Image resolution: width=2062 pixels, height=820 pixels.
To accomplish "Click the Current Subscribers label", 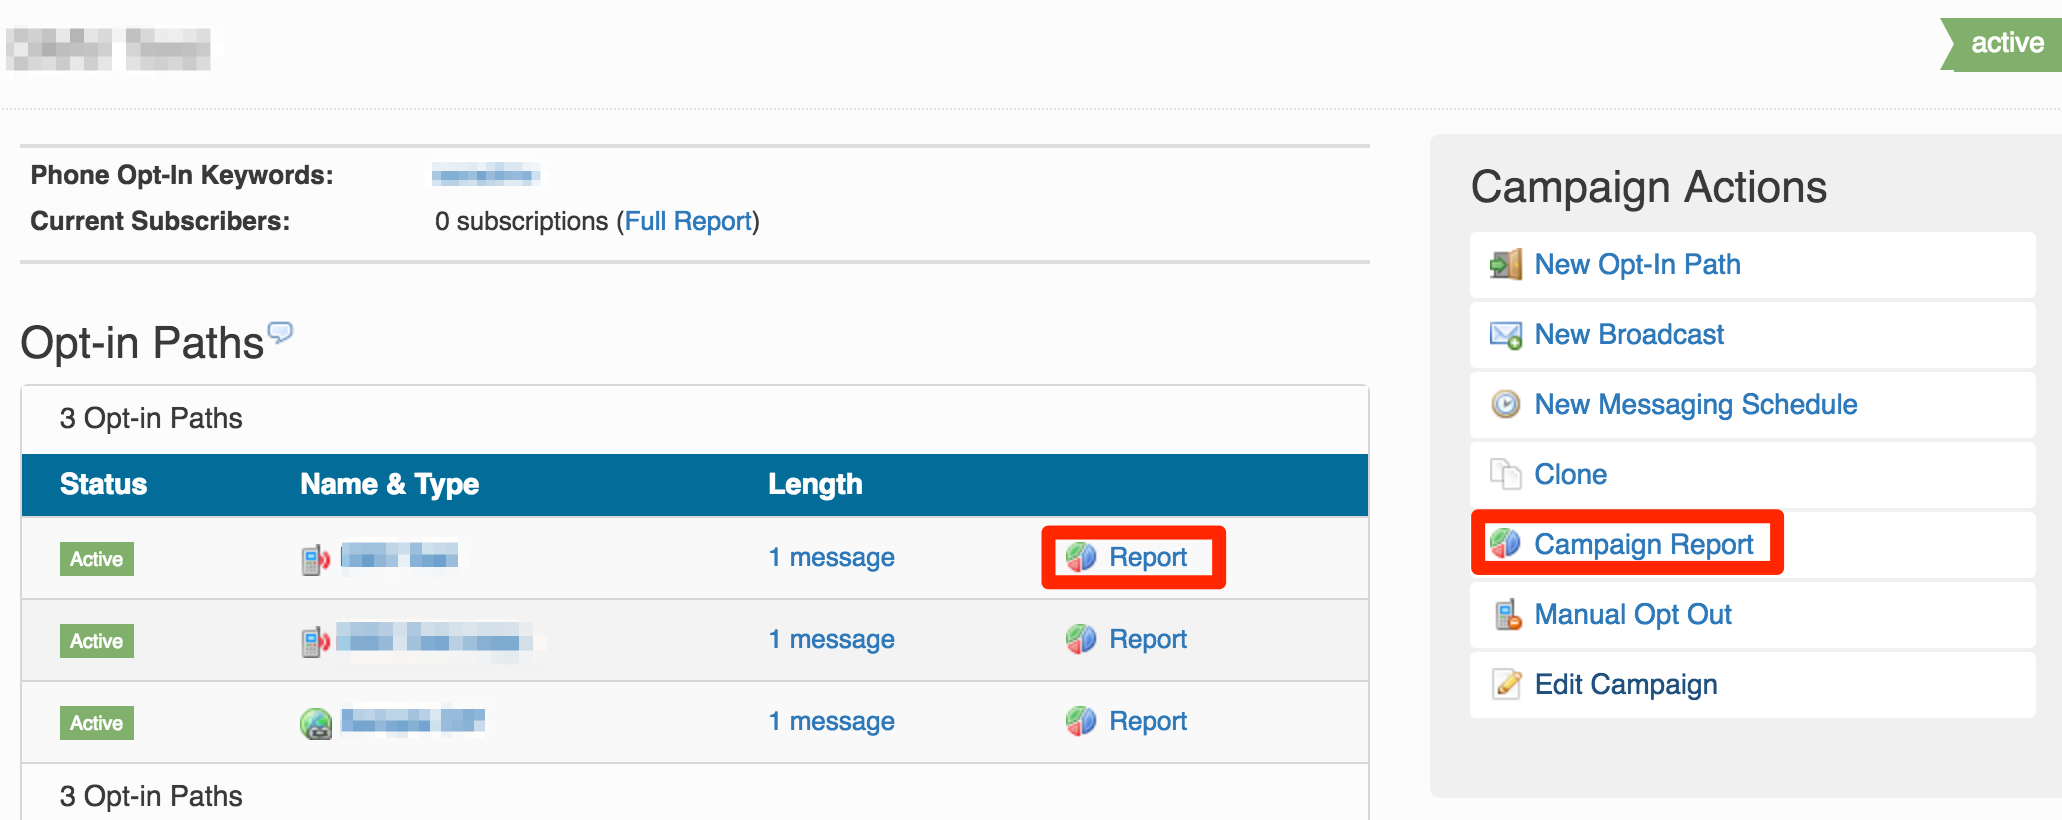I will 160,221.
